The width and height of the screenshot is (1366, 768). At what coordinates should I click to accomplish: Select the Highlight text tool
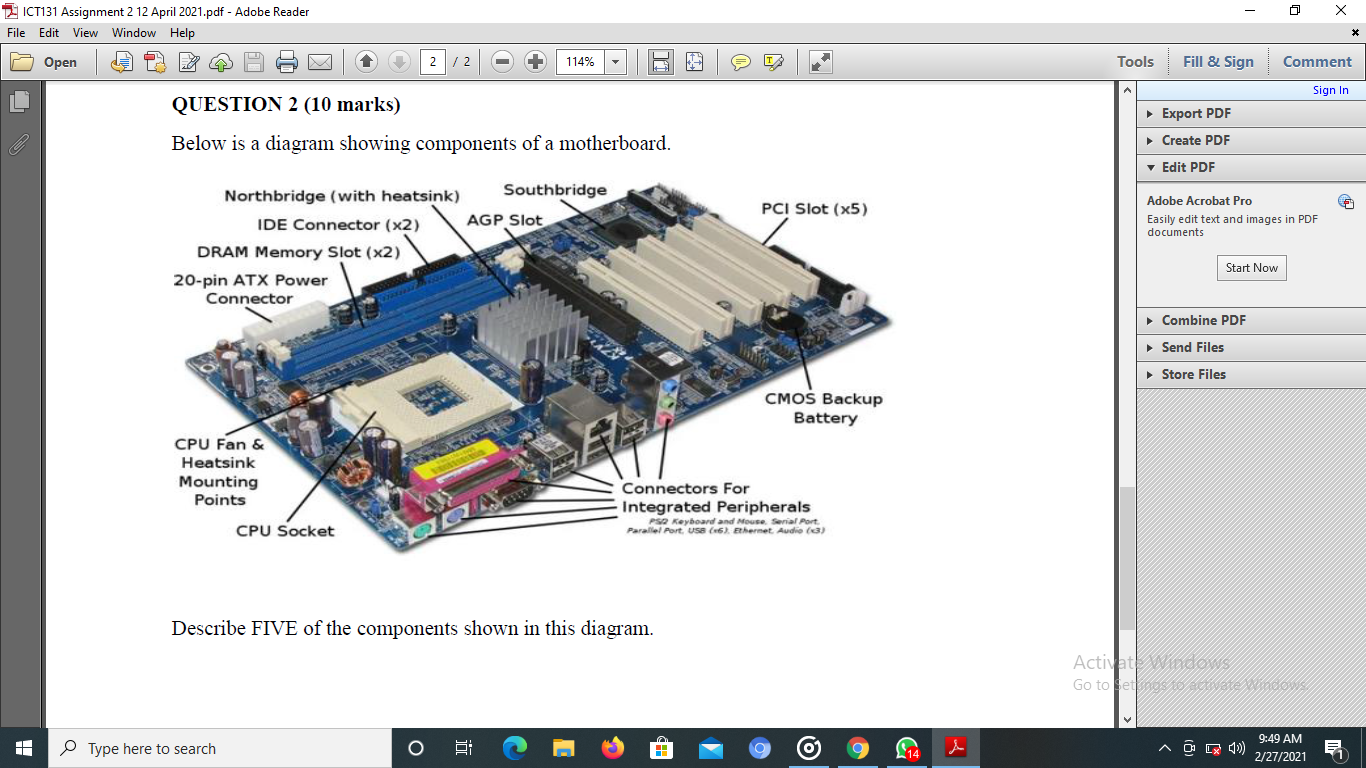tap(772, 62)
